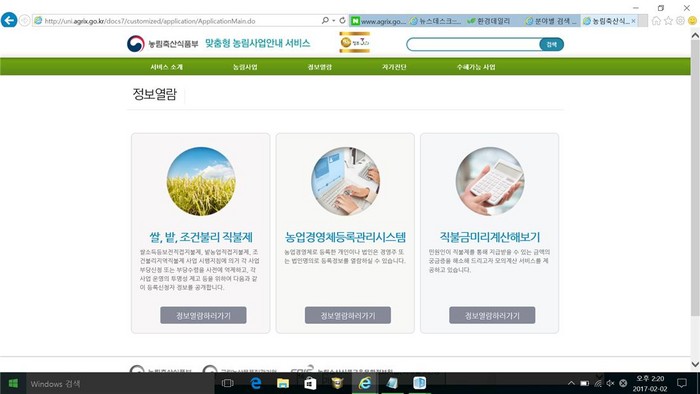700x394 pixels.
Task: Expand the address bar search dropdown arrow
Action: 333,21
